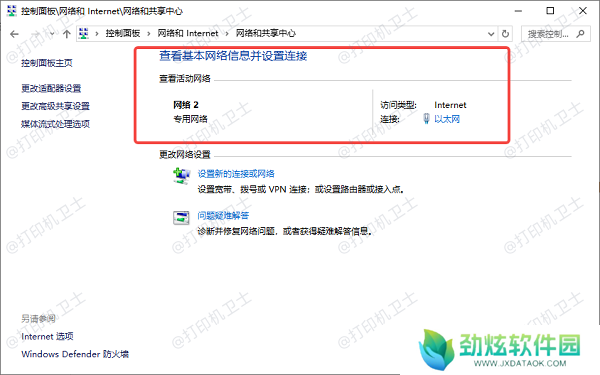Select 网络和共享中心 breadcrumb segment
This screenshot has width=600, height=375.
point(266,33)
